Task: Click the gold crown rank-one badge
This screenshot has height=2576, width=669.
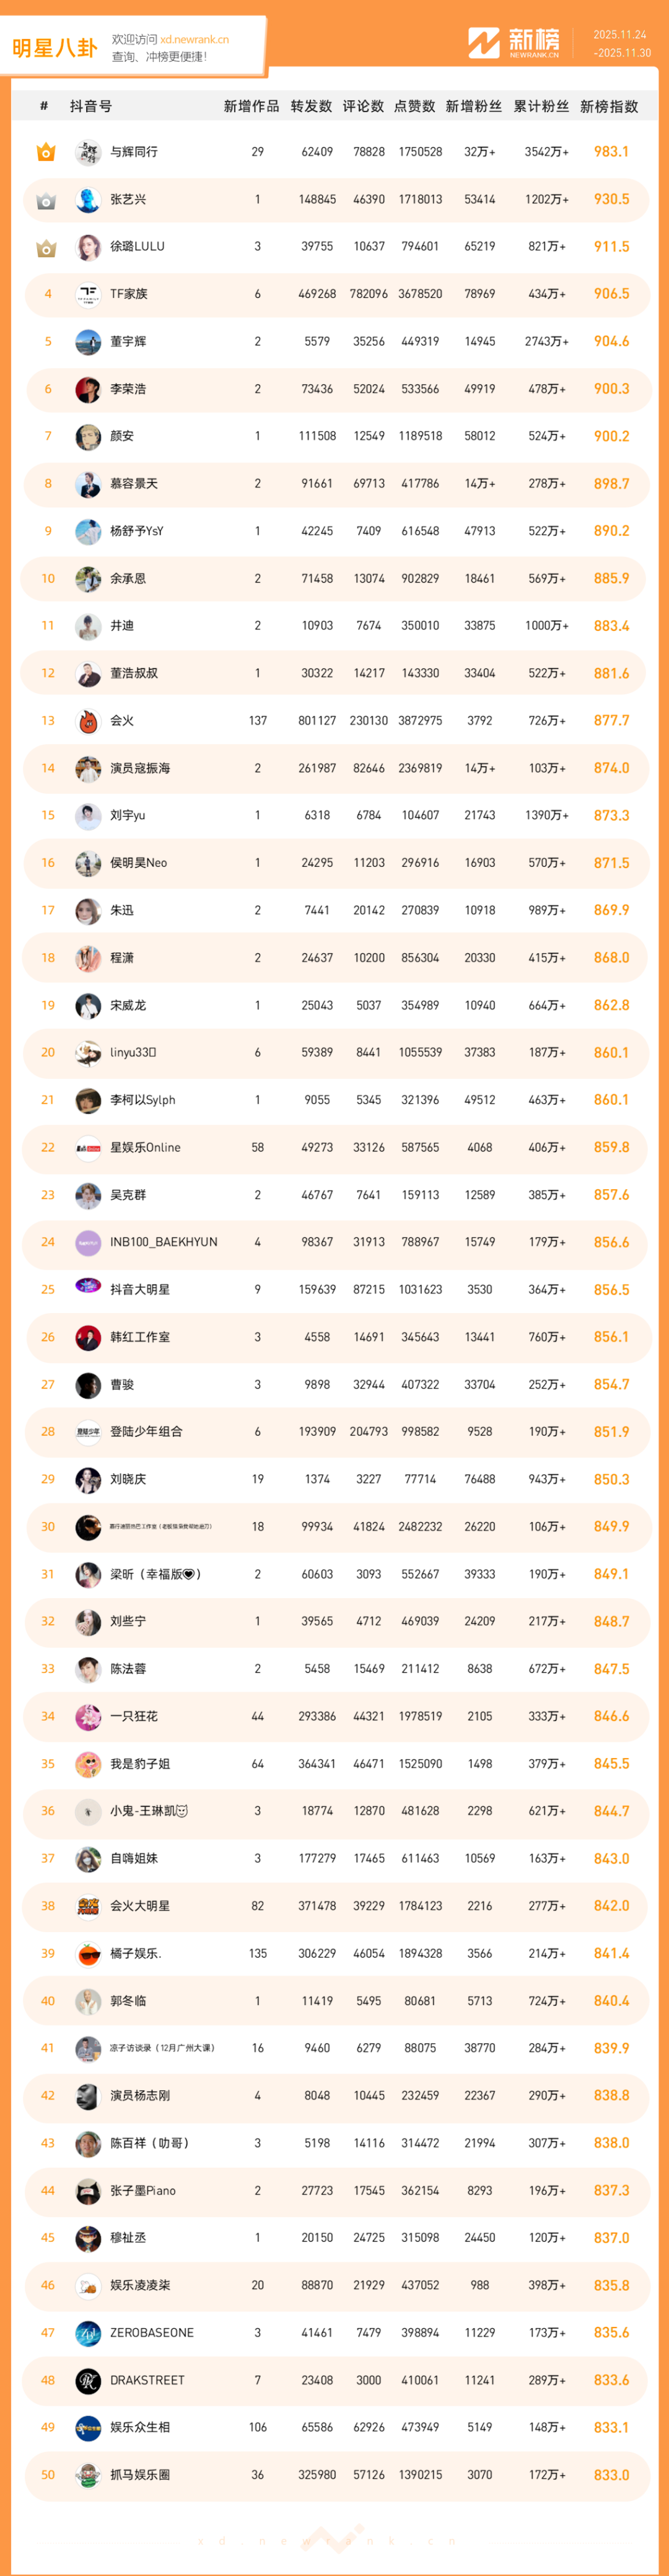Action: click(x=46, y=152)
